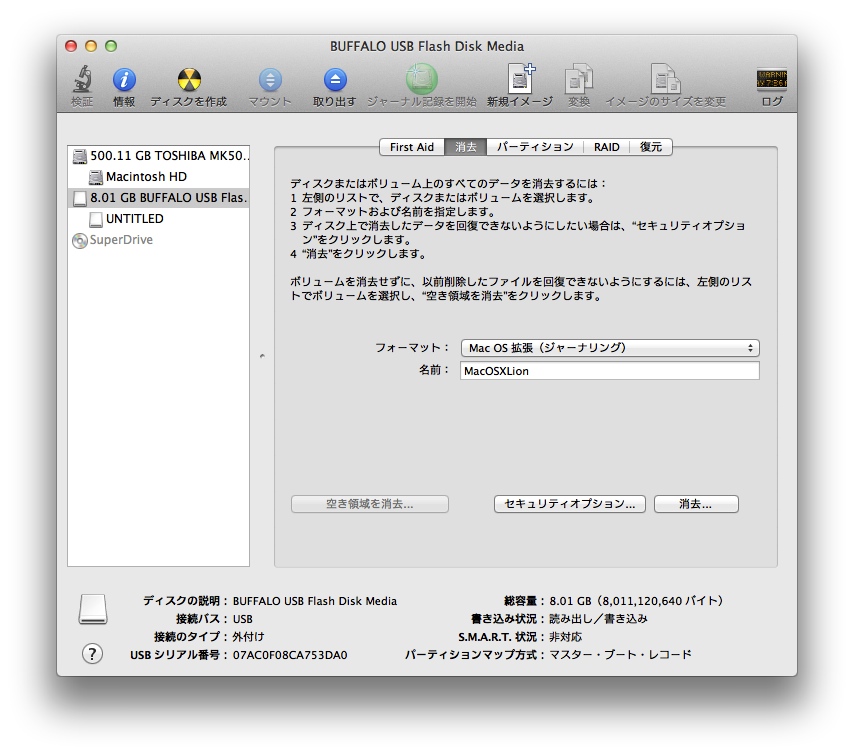The image size is (854, 755).
Task: Select the UNTITLED volume
Action: (x=158, y=218)
